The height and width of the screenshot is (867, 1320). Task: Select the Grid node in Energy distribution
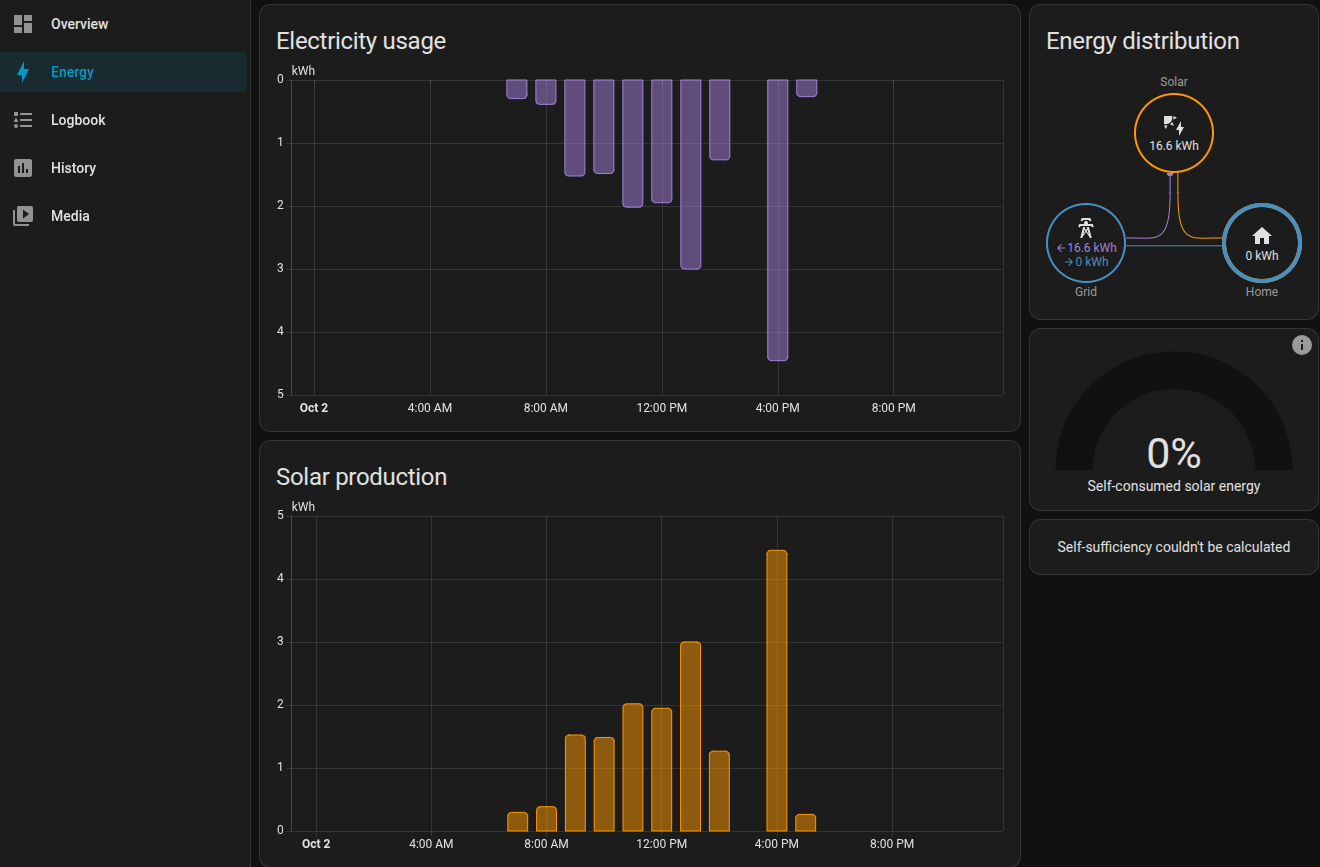(x=1085, y=244)
